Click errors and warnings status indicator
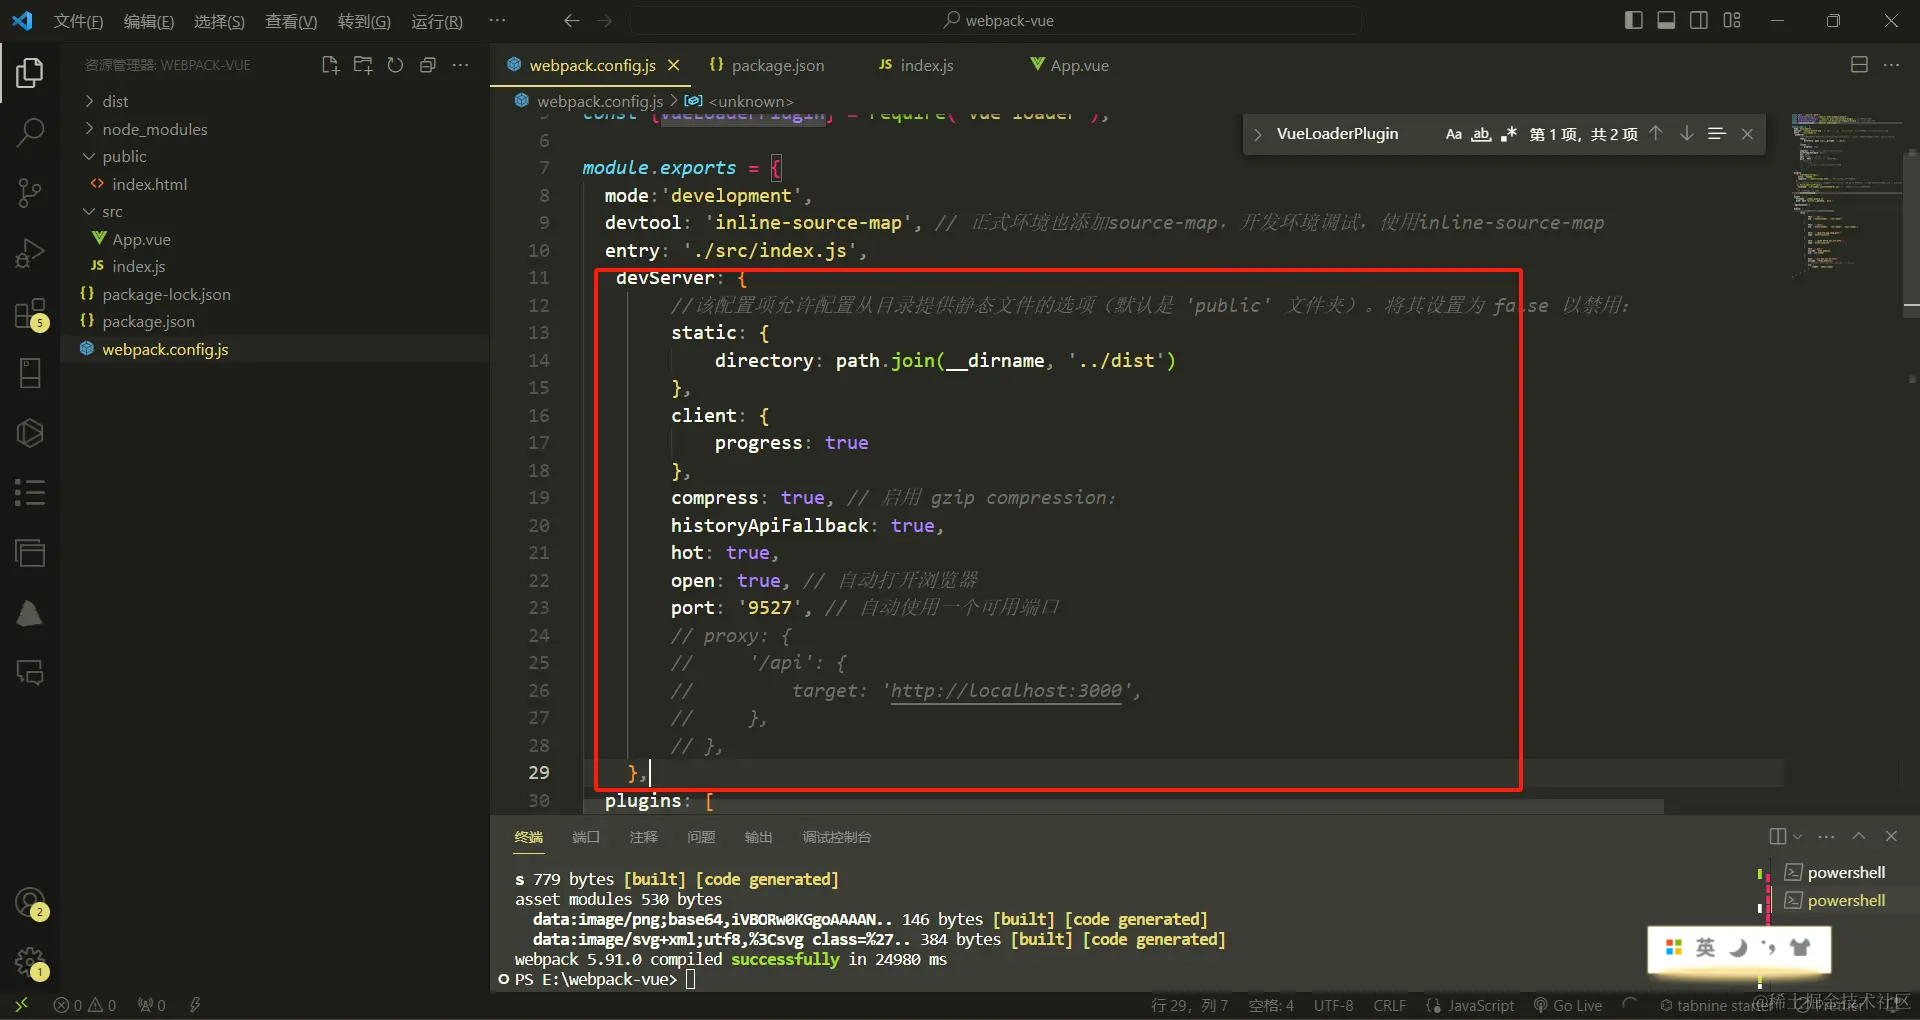This screenshot has height=1020, width=1920. pyautogui.click(x=85, y=1005)
